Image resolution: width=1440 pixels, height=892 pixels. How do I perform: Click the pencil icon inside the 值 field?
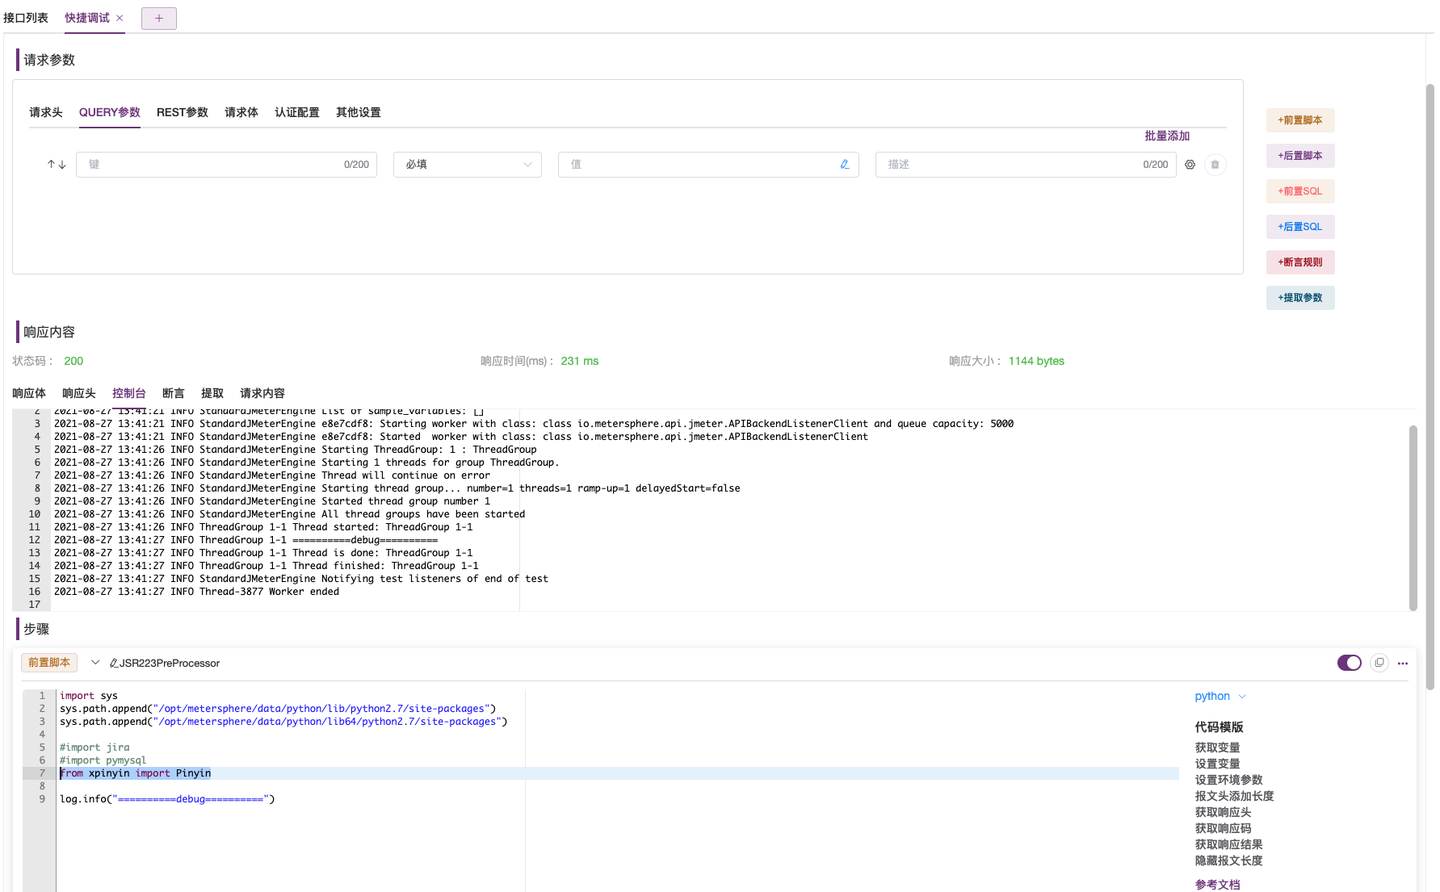point(844,164)
